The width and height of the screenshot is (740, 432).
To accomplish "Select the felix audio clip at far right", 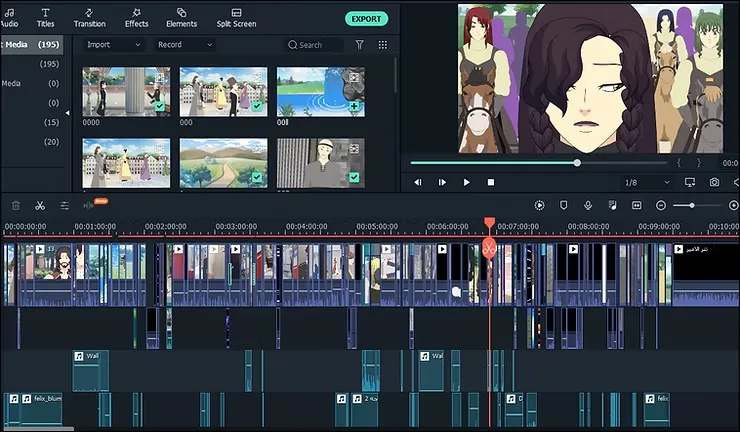I will (656, 409).
